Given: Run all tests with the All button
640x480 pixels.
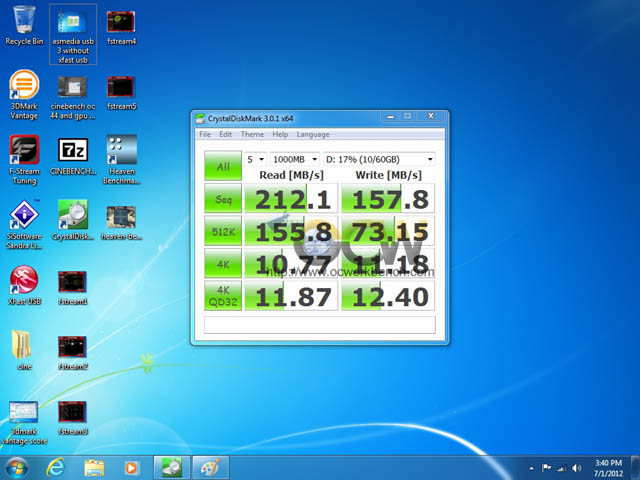Looking at the screenshot, I should pyautogui.click(x=223, y=166).
